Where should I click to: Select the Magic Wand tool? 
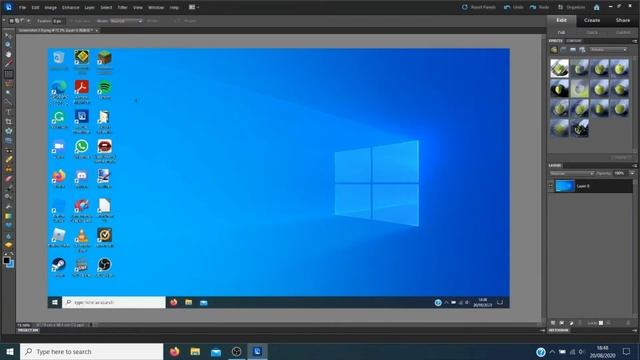(8, 93)
